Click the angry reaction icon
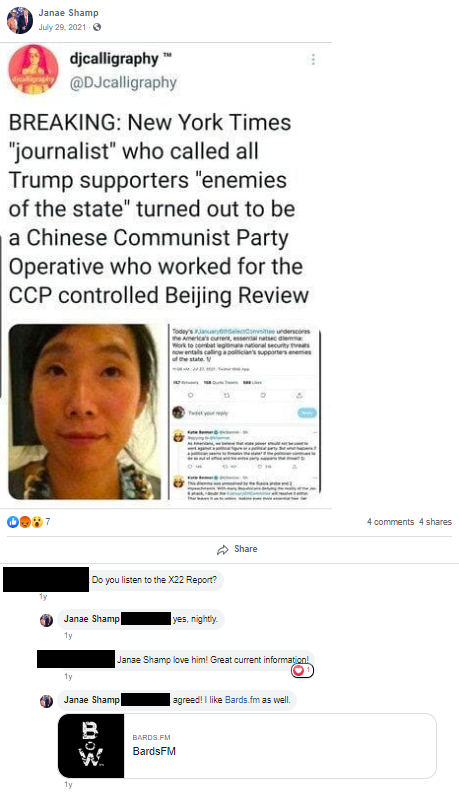This screenshot has width=459, height=793. click(25, 522)
